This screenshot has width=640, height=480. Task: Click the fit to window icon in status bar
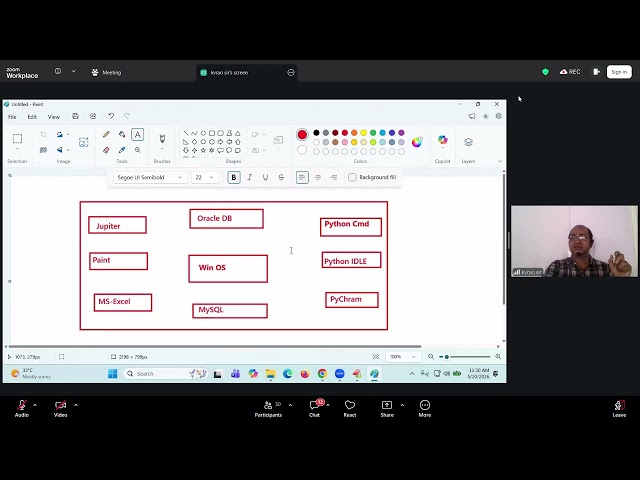pyautogui.click(x=376, y=357)
